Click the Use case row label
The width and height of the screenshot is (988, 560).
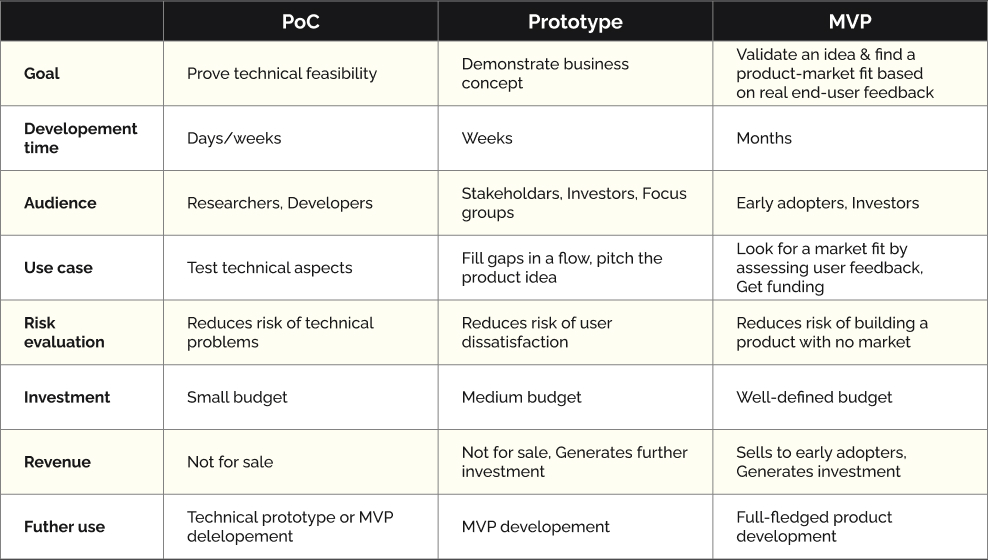57,267
